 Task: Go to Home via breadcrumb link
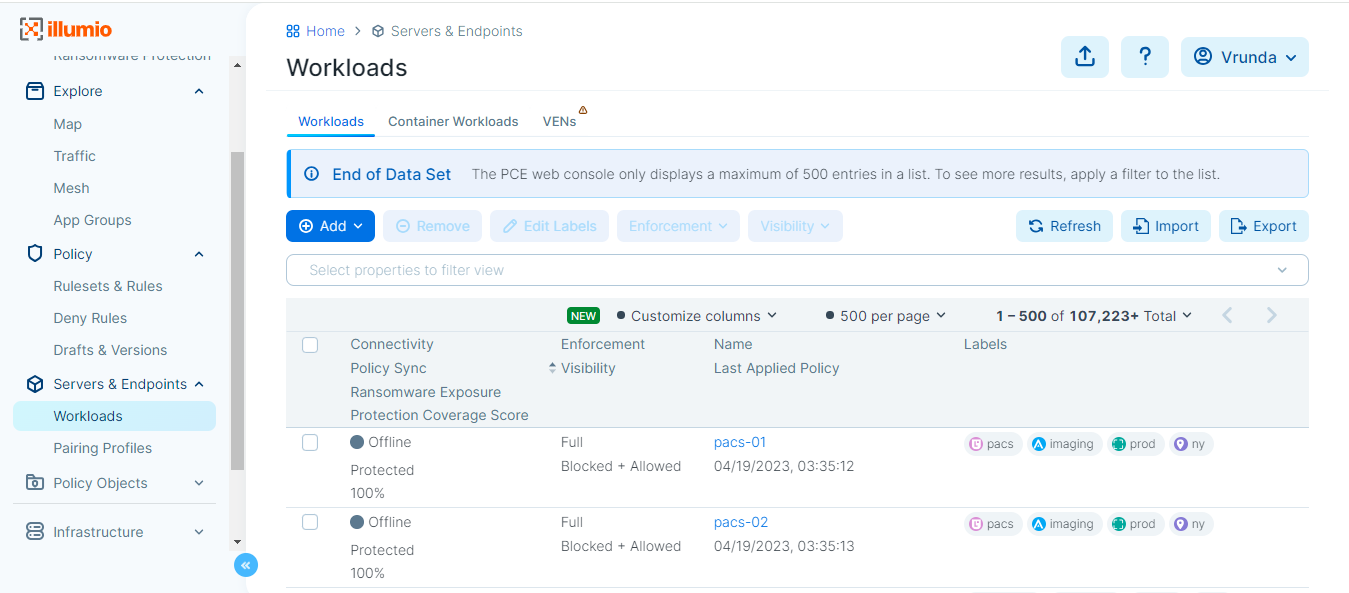click(x=315, y=31)
